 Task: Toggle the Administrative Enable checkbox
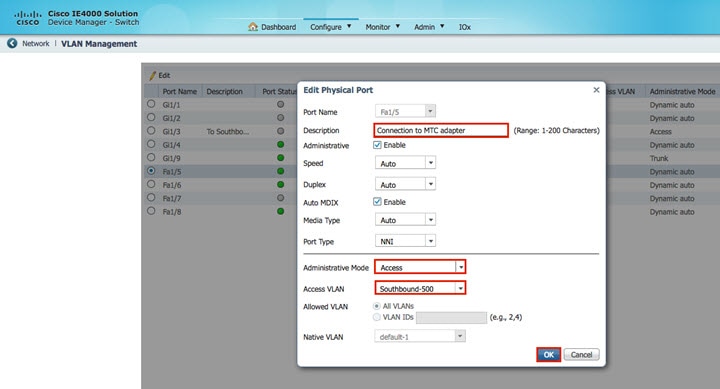click(x=377, y=145)
